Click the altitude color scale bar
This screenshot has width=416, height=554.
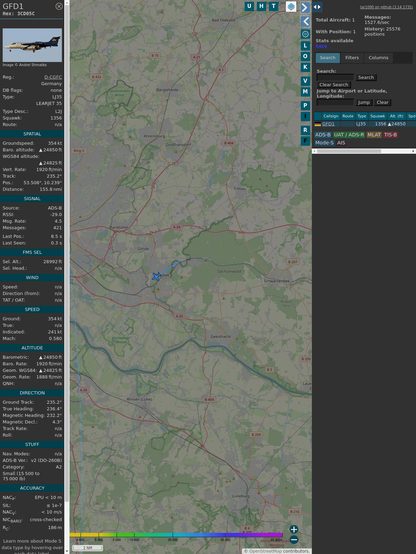[x=176, y=535]
